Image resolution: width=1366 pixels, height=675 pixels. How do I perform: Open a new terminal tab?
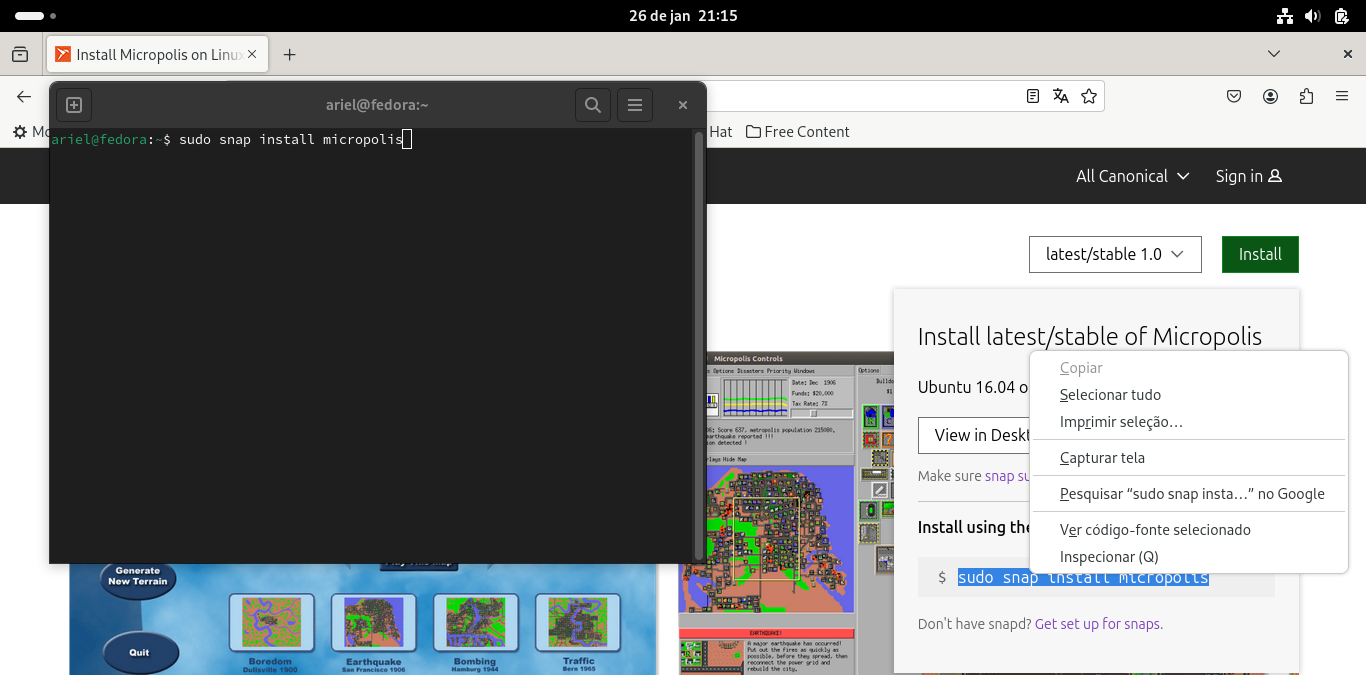coord(73,104)
